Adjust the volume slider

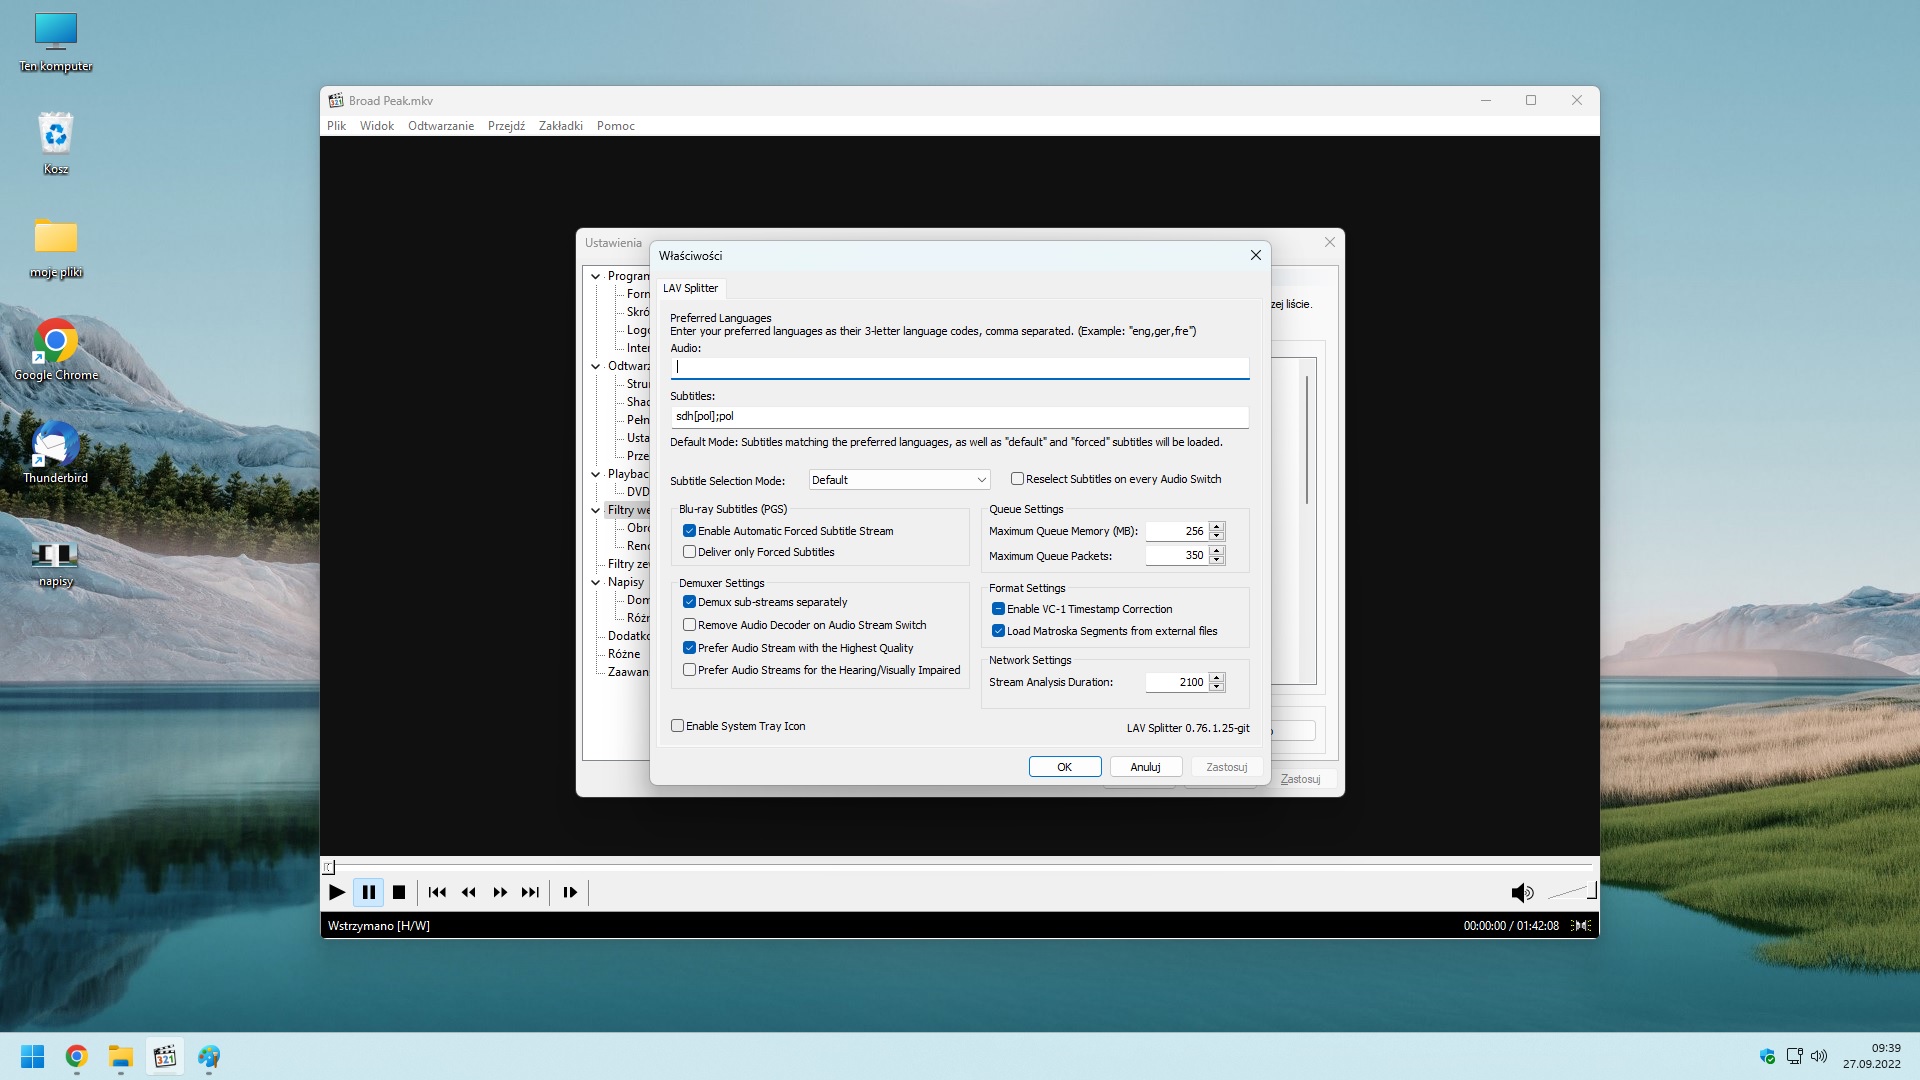[x=1570, y=890]
